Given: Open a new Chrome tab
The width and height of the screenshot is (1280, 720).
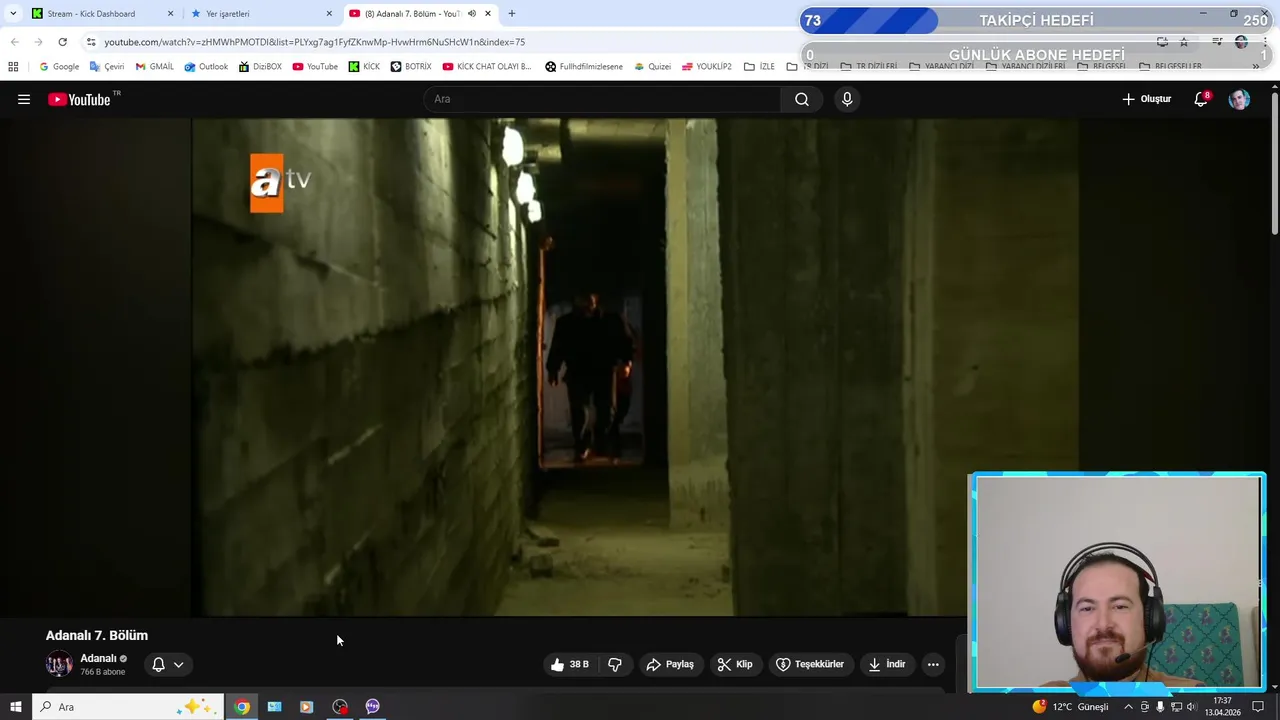Looking at the screenshot, I should (x=512, y=14).
